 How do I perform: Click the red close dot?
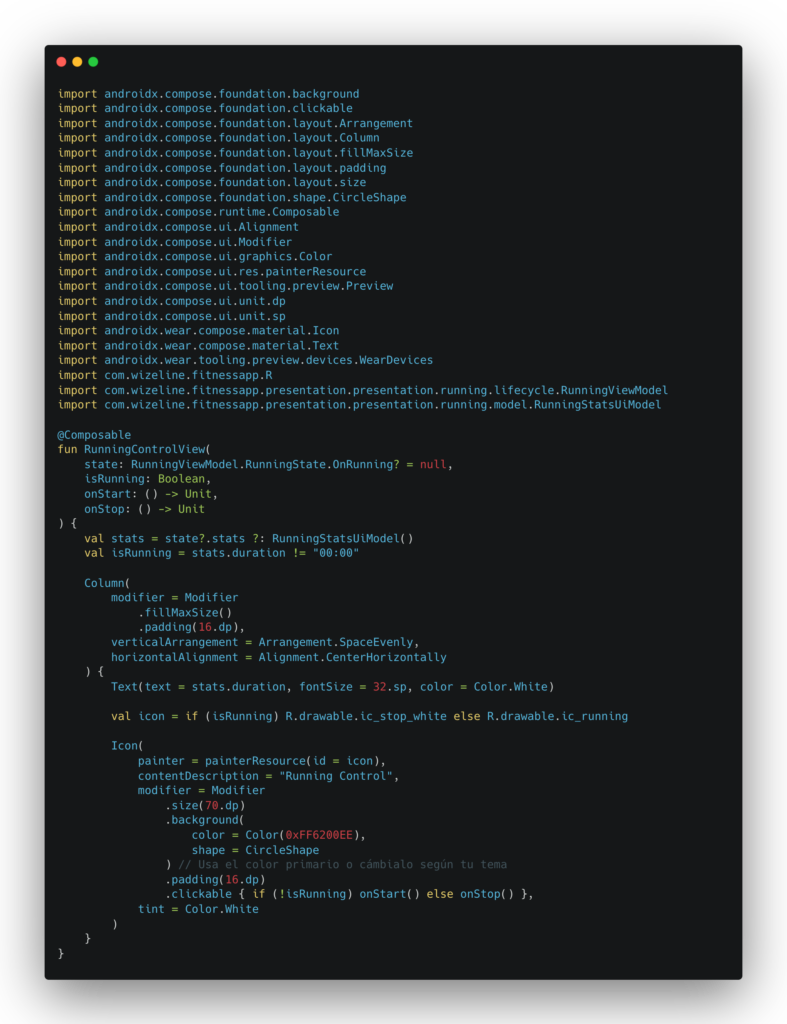pos(61,62)
